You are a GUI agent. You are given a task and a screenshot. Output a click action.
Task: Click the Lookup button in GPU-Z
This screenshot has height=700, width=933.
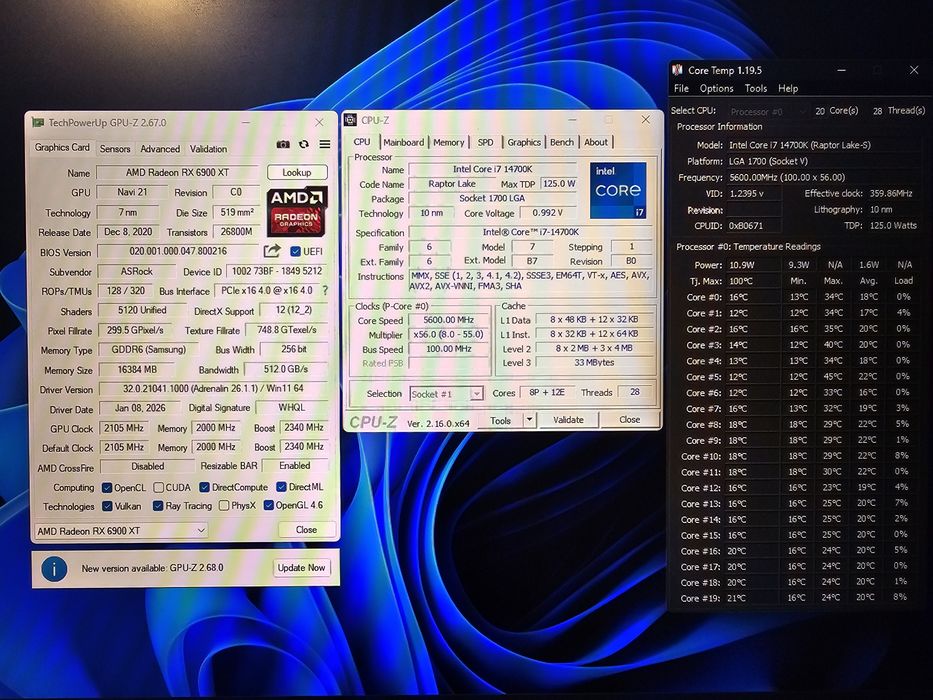[x=297, y=172]
